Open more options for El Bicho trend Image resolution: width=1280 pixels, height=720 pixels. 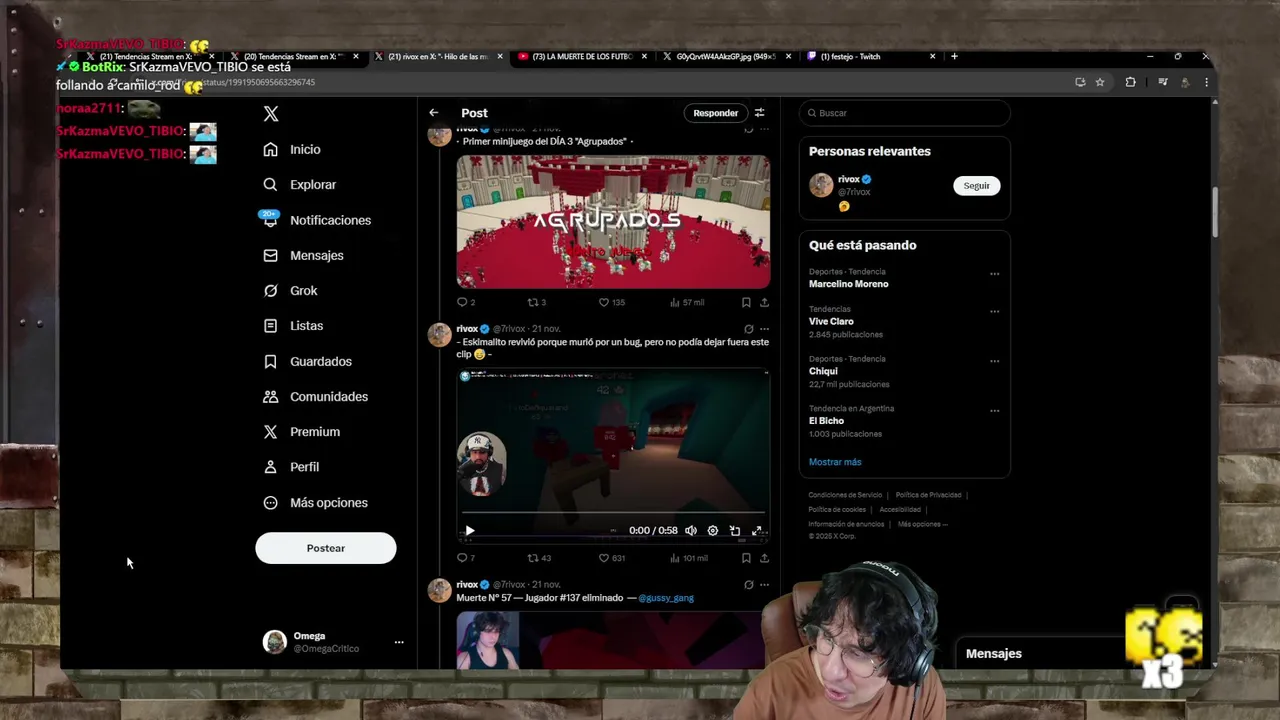click(994, 410)
